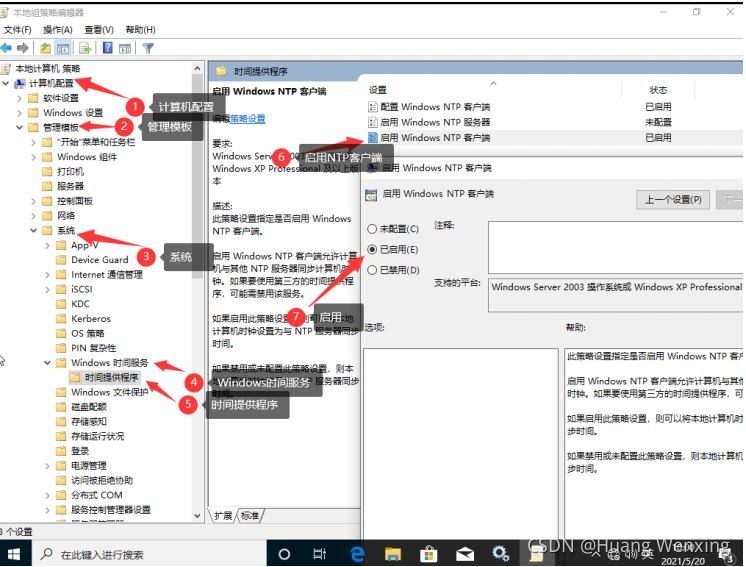This screenshot has height=567, width=746.
Task: Collapse the 系统 tree node arrow
Action: [33, 230]
